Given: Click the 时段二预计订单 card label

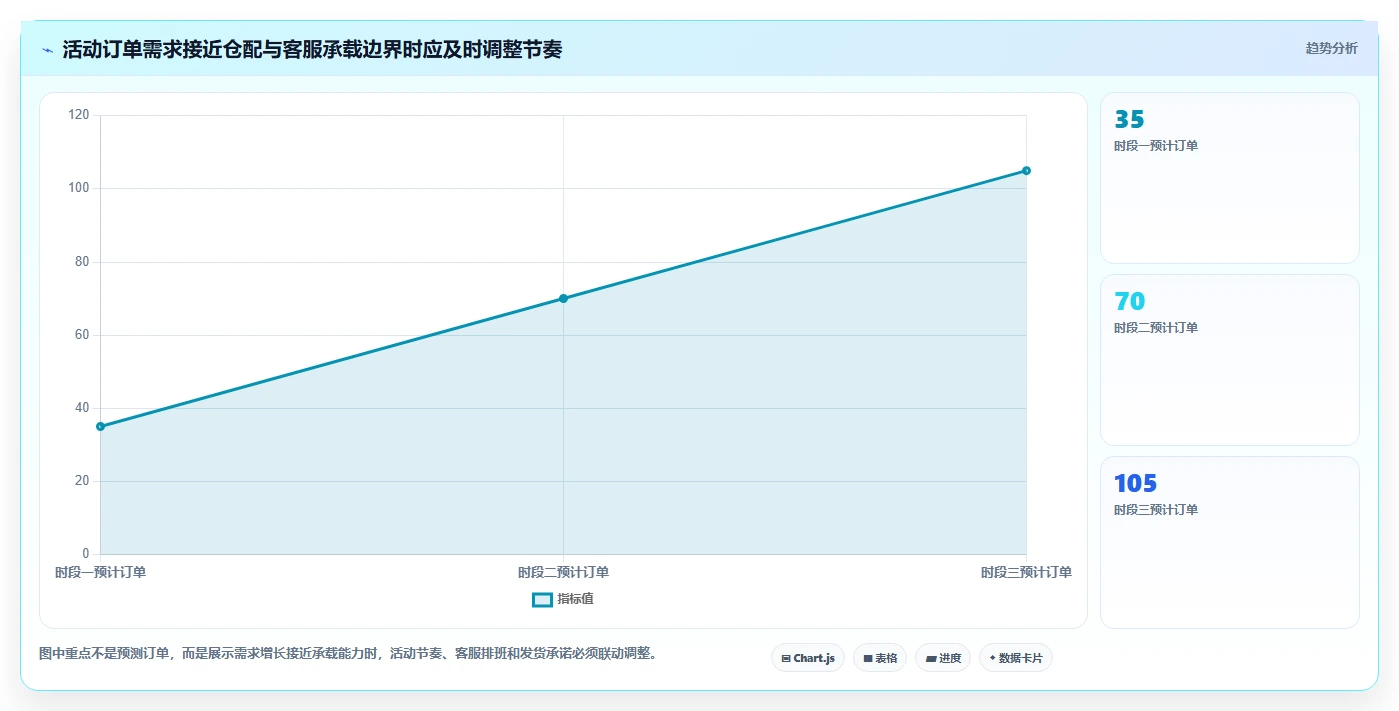Looking at the screenshot, I should [x=1156, y=328].
